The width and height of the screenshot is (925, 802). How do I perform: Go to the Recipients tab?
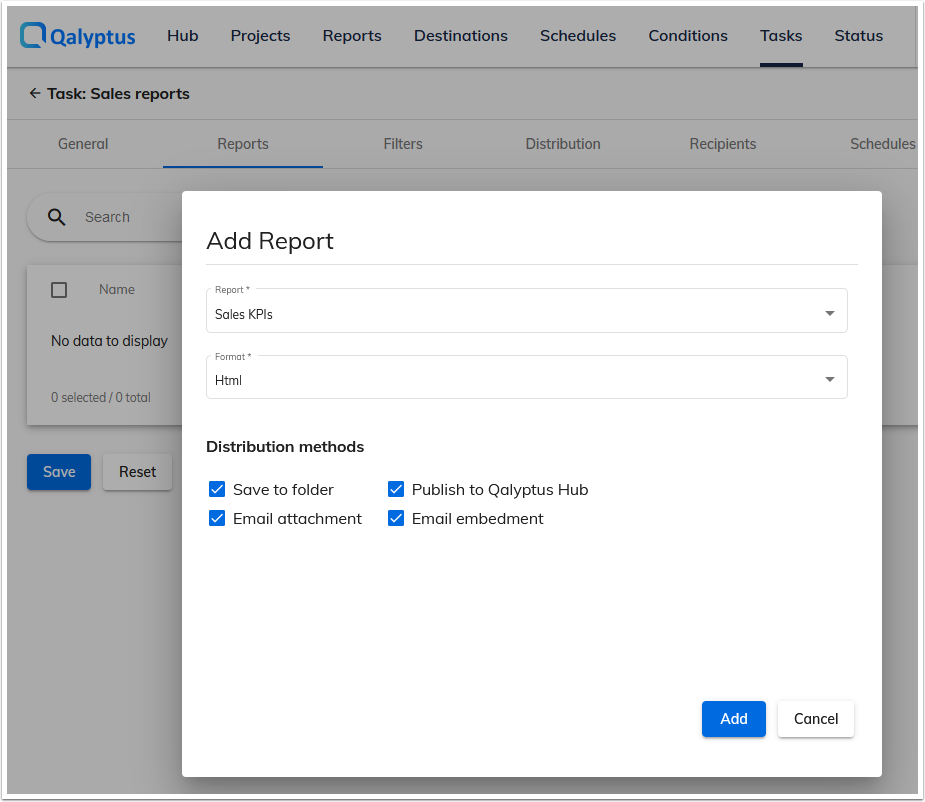pos(722,144)
